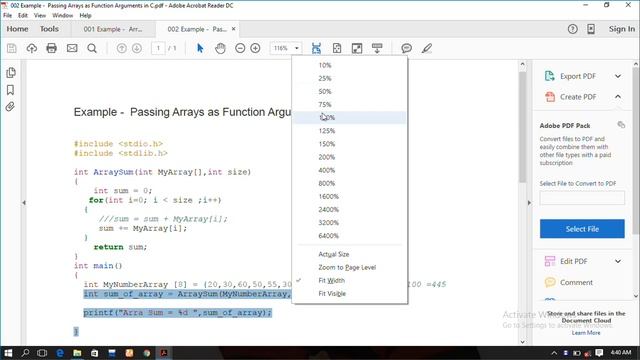The height and width of the screenshot is (360, 640).
Task: Open the Page Thumbnails panel
Action: 11,73
